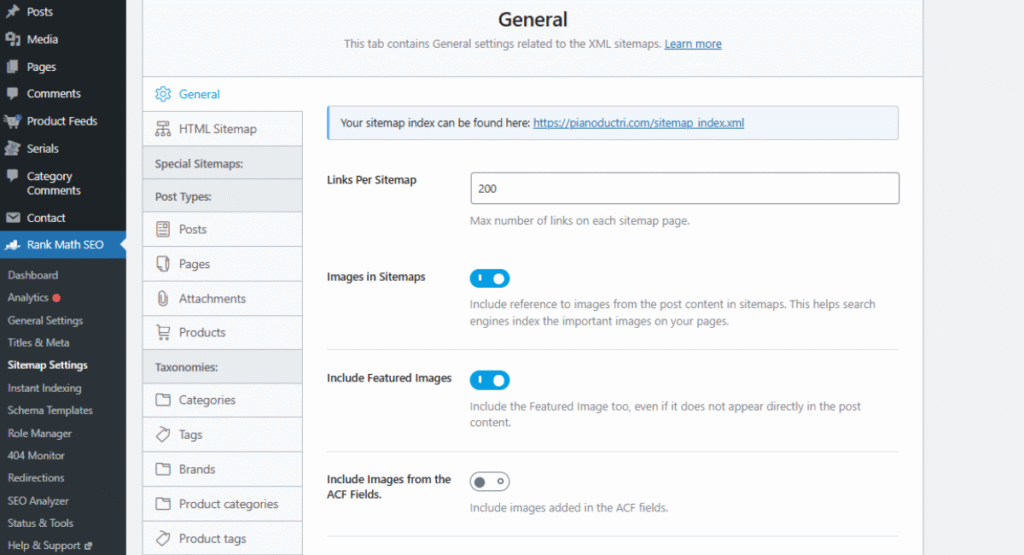
Task: Click the tag icon next to Tags
Action: [163, 434]
